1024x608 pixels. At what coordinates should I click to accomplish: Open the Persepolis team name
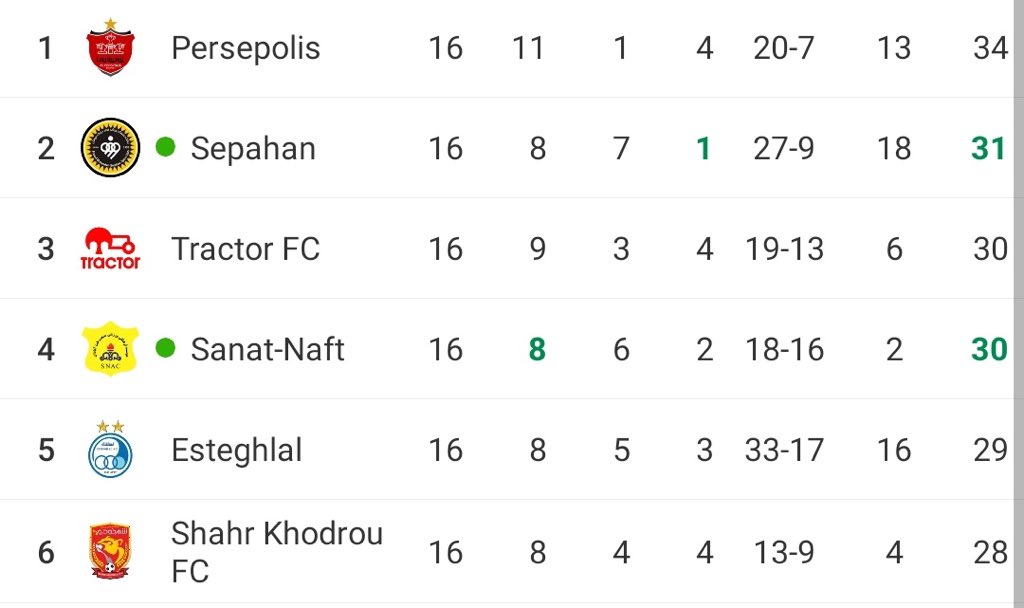point(246,48)
